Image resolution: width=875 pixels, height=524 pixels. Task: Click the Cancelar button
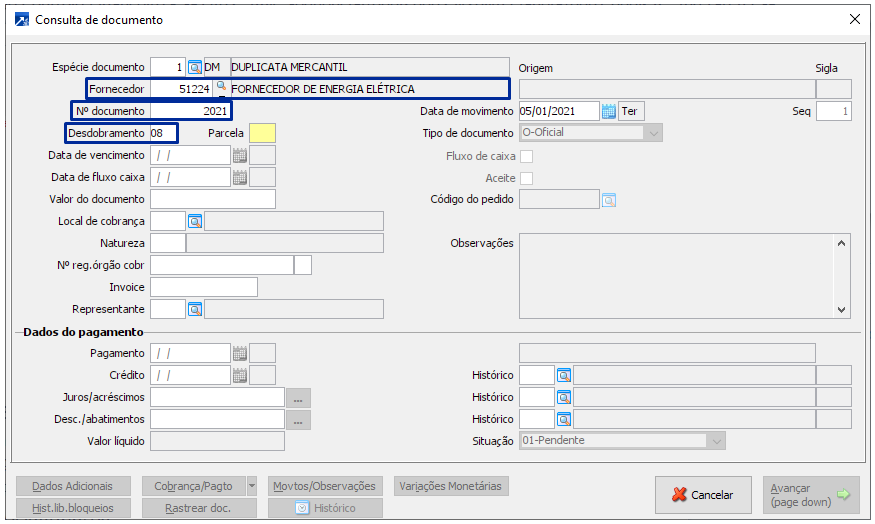(702, 495)
